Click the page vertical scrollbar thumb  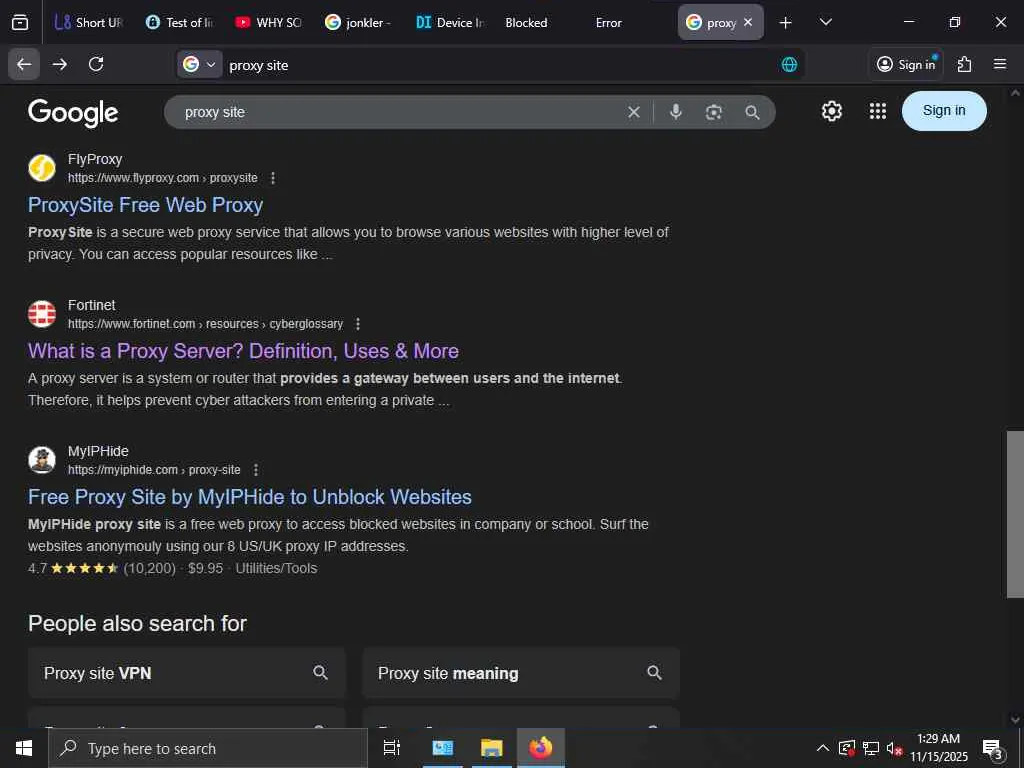pos(1015,514)
